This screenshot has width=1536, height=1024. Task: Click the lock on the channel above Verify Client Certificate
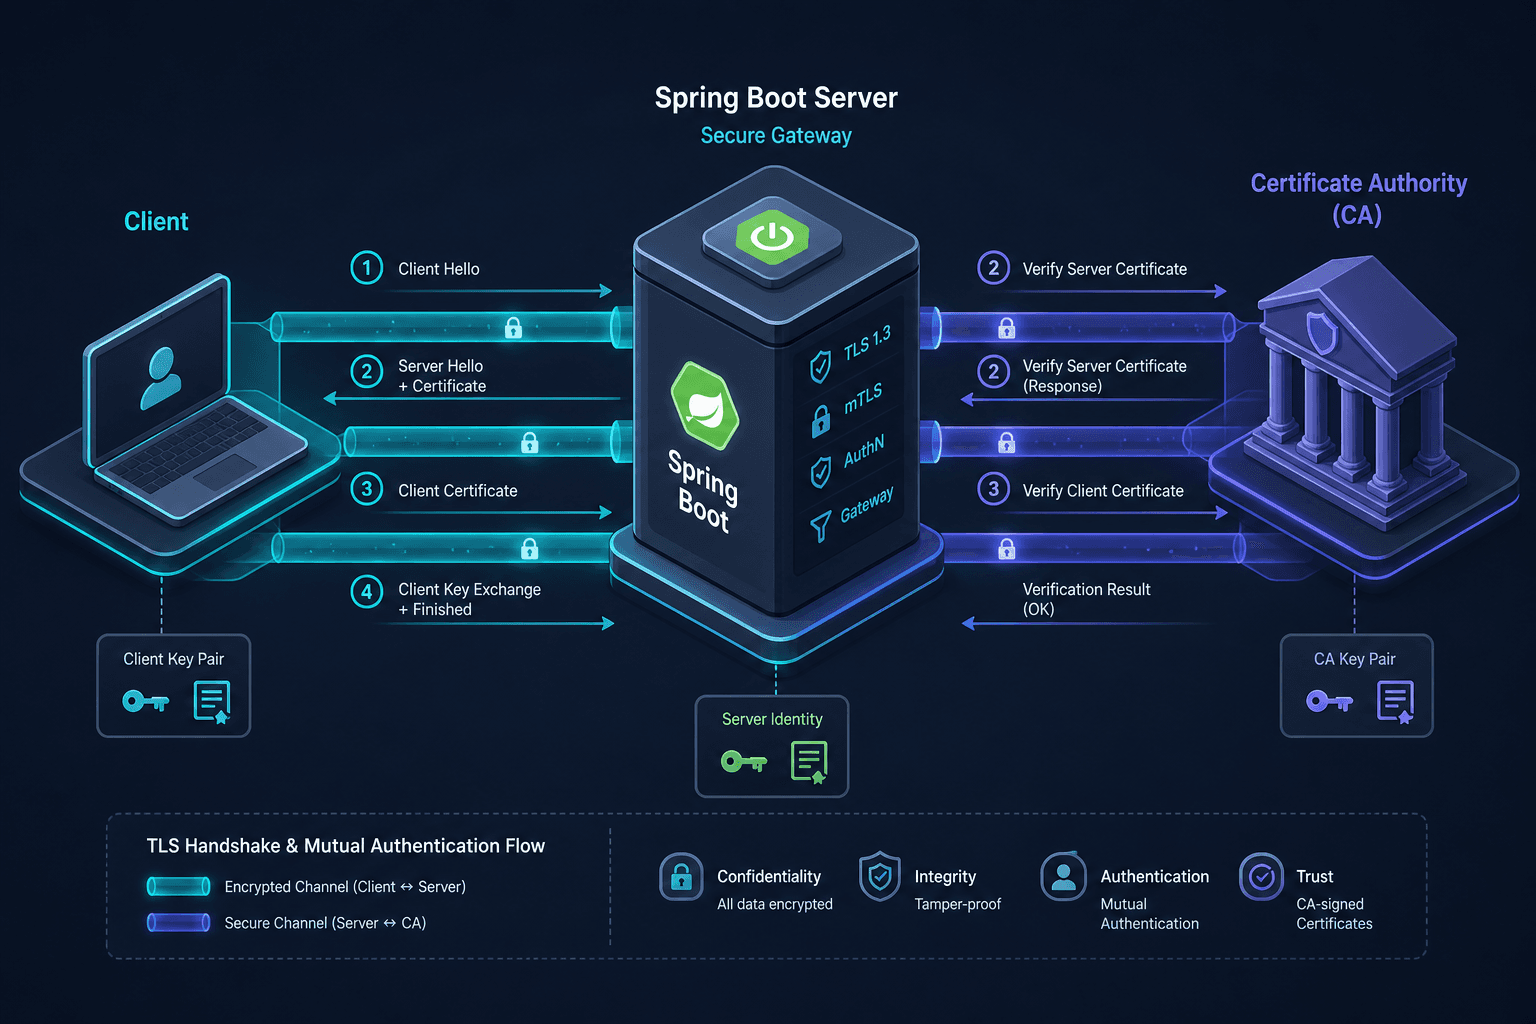click(1007, 442)
